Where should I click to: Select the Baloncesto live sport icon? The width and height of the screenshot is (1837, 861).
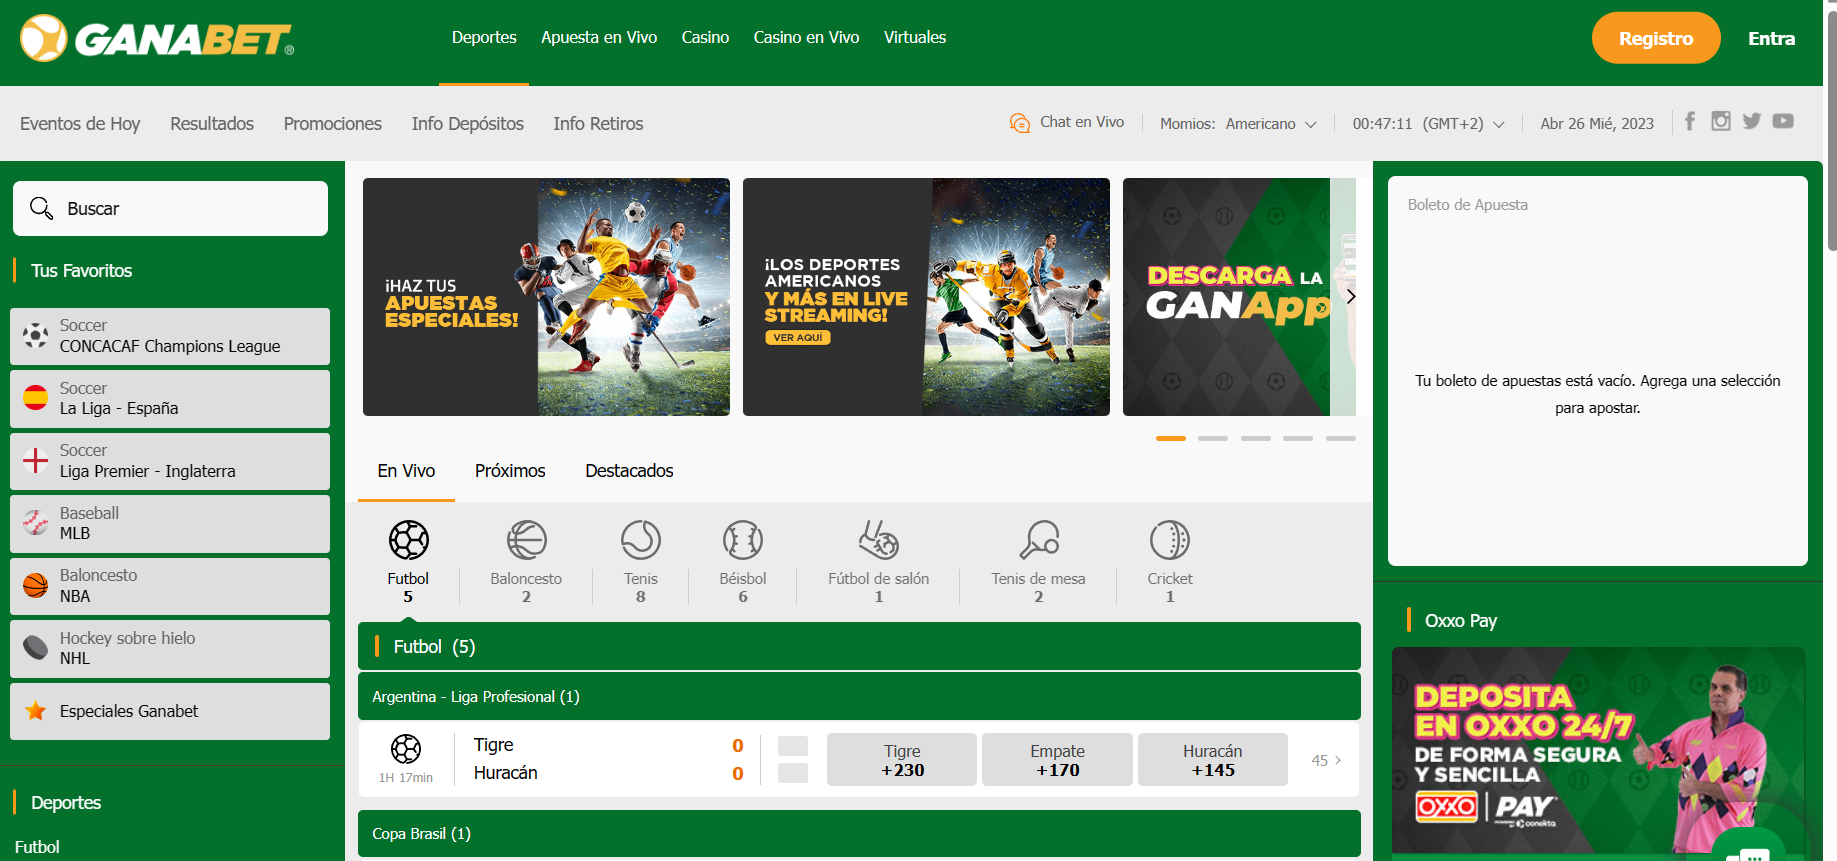tap(526, 540)
